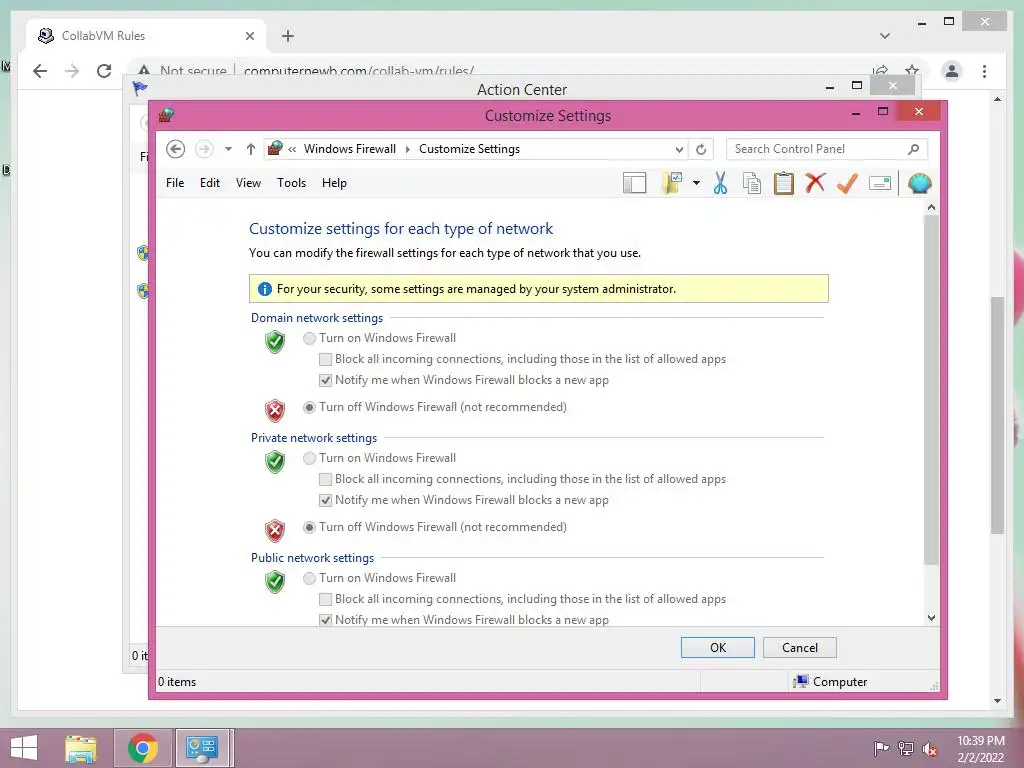Toggle Private 'Notify me' checkbox

(325, 500)
